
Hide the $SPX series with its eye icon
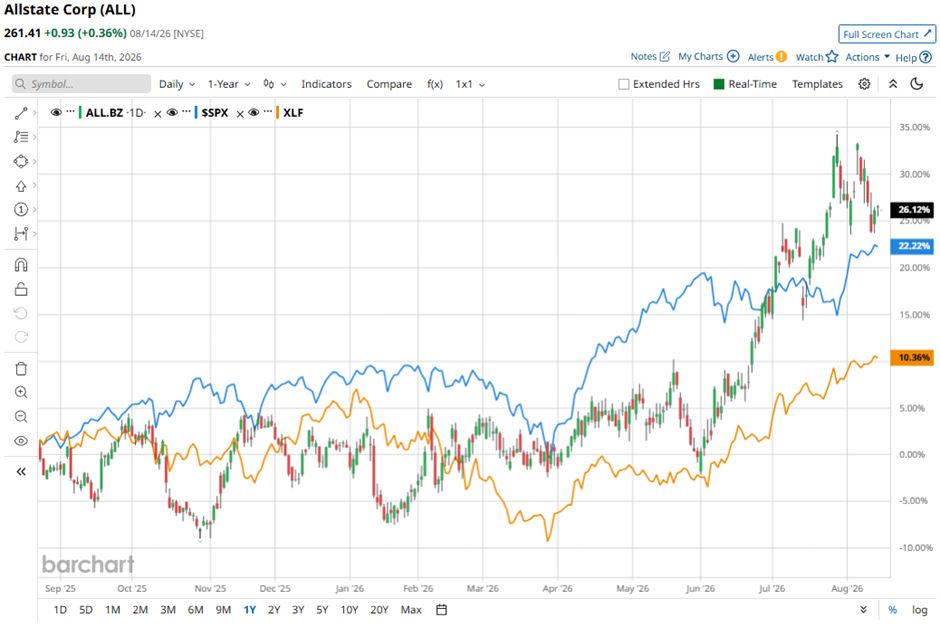coord(171,112)
